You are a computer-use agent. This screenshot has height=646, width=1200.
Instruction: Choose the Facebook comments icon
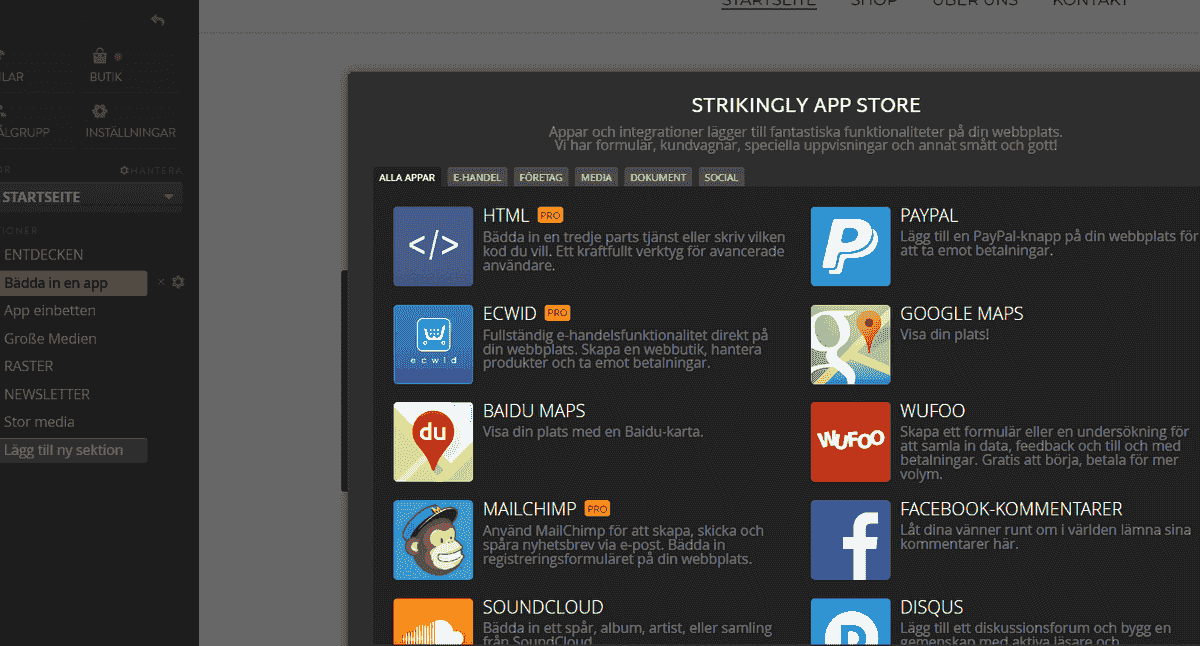[851, 540]
